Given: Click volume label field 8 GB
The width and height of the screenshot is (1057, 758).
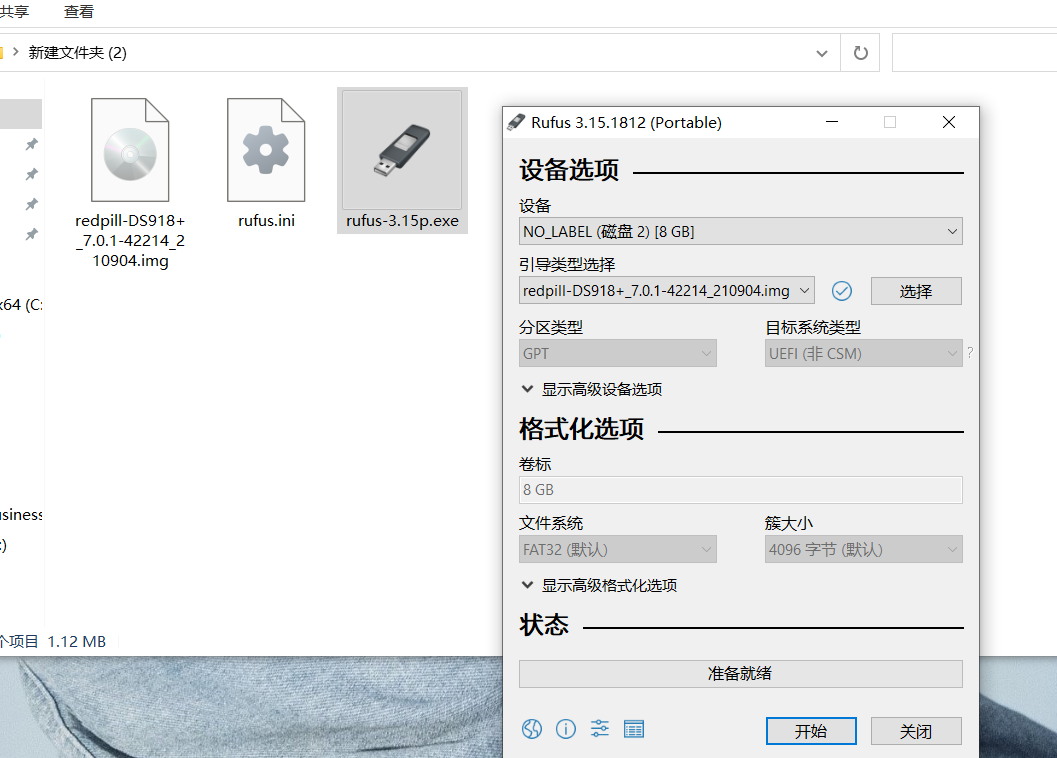Looking at the screenshot, I should 741,490.
